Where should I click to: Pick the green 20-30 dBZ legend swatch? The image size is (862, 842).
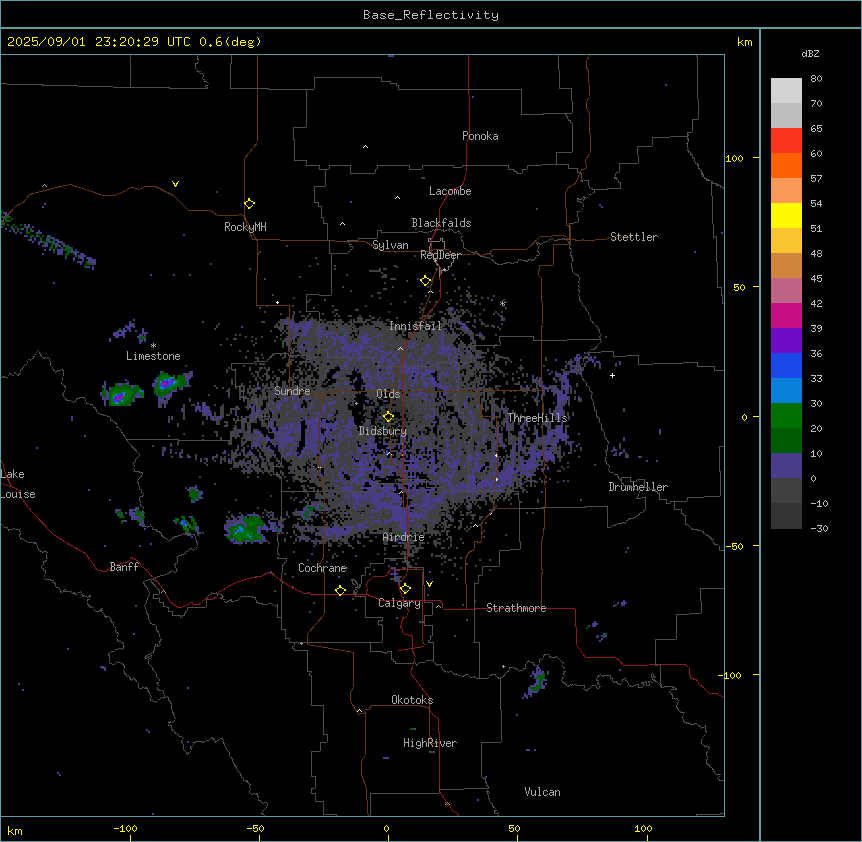click(786, 416)
